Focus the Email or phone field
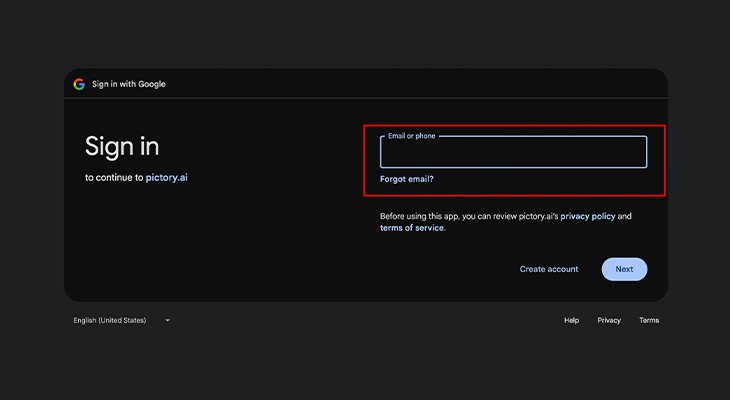Viewport: 730px width, 400px height. pos(513,153)
